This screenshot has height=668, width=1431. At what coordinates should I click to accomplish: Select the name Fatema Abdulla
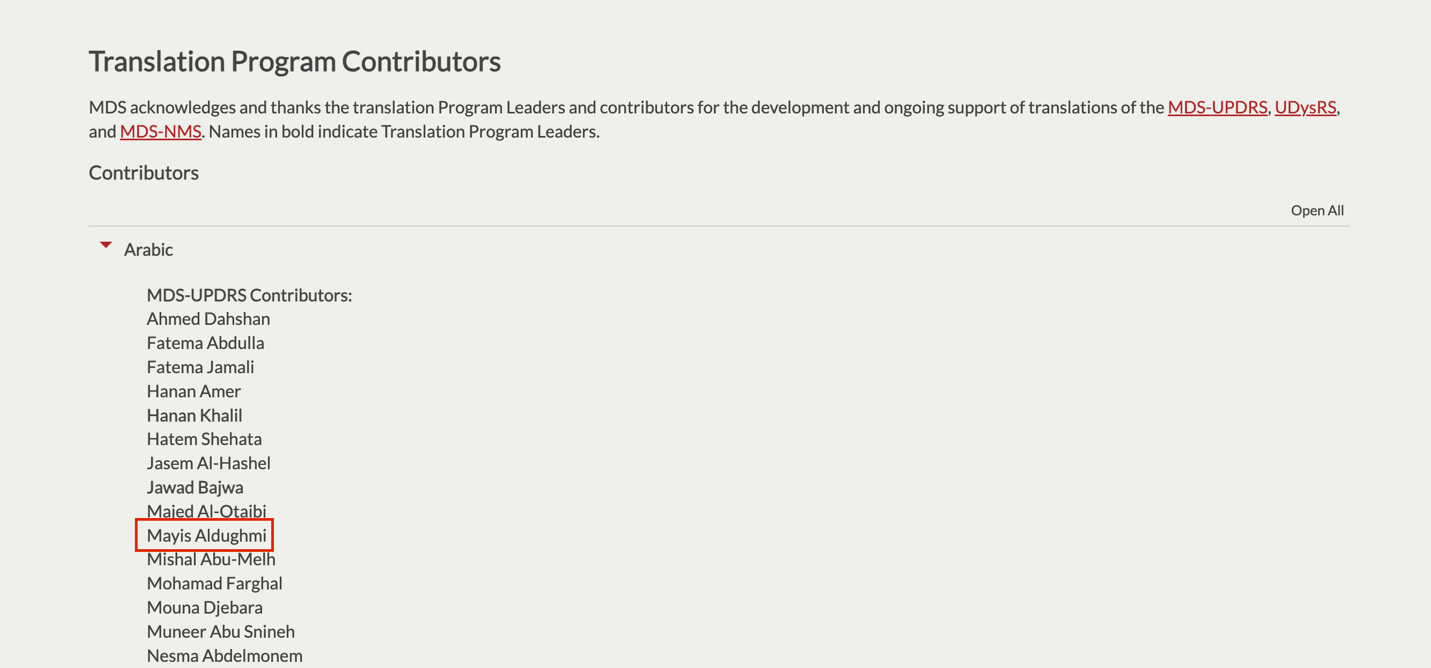tap(205, 343)
